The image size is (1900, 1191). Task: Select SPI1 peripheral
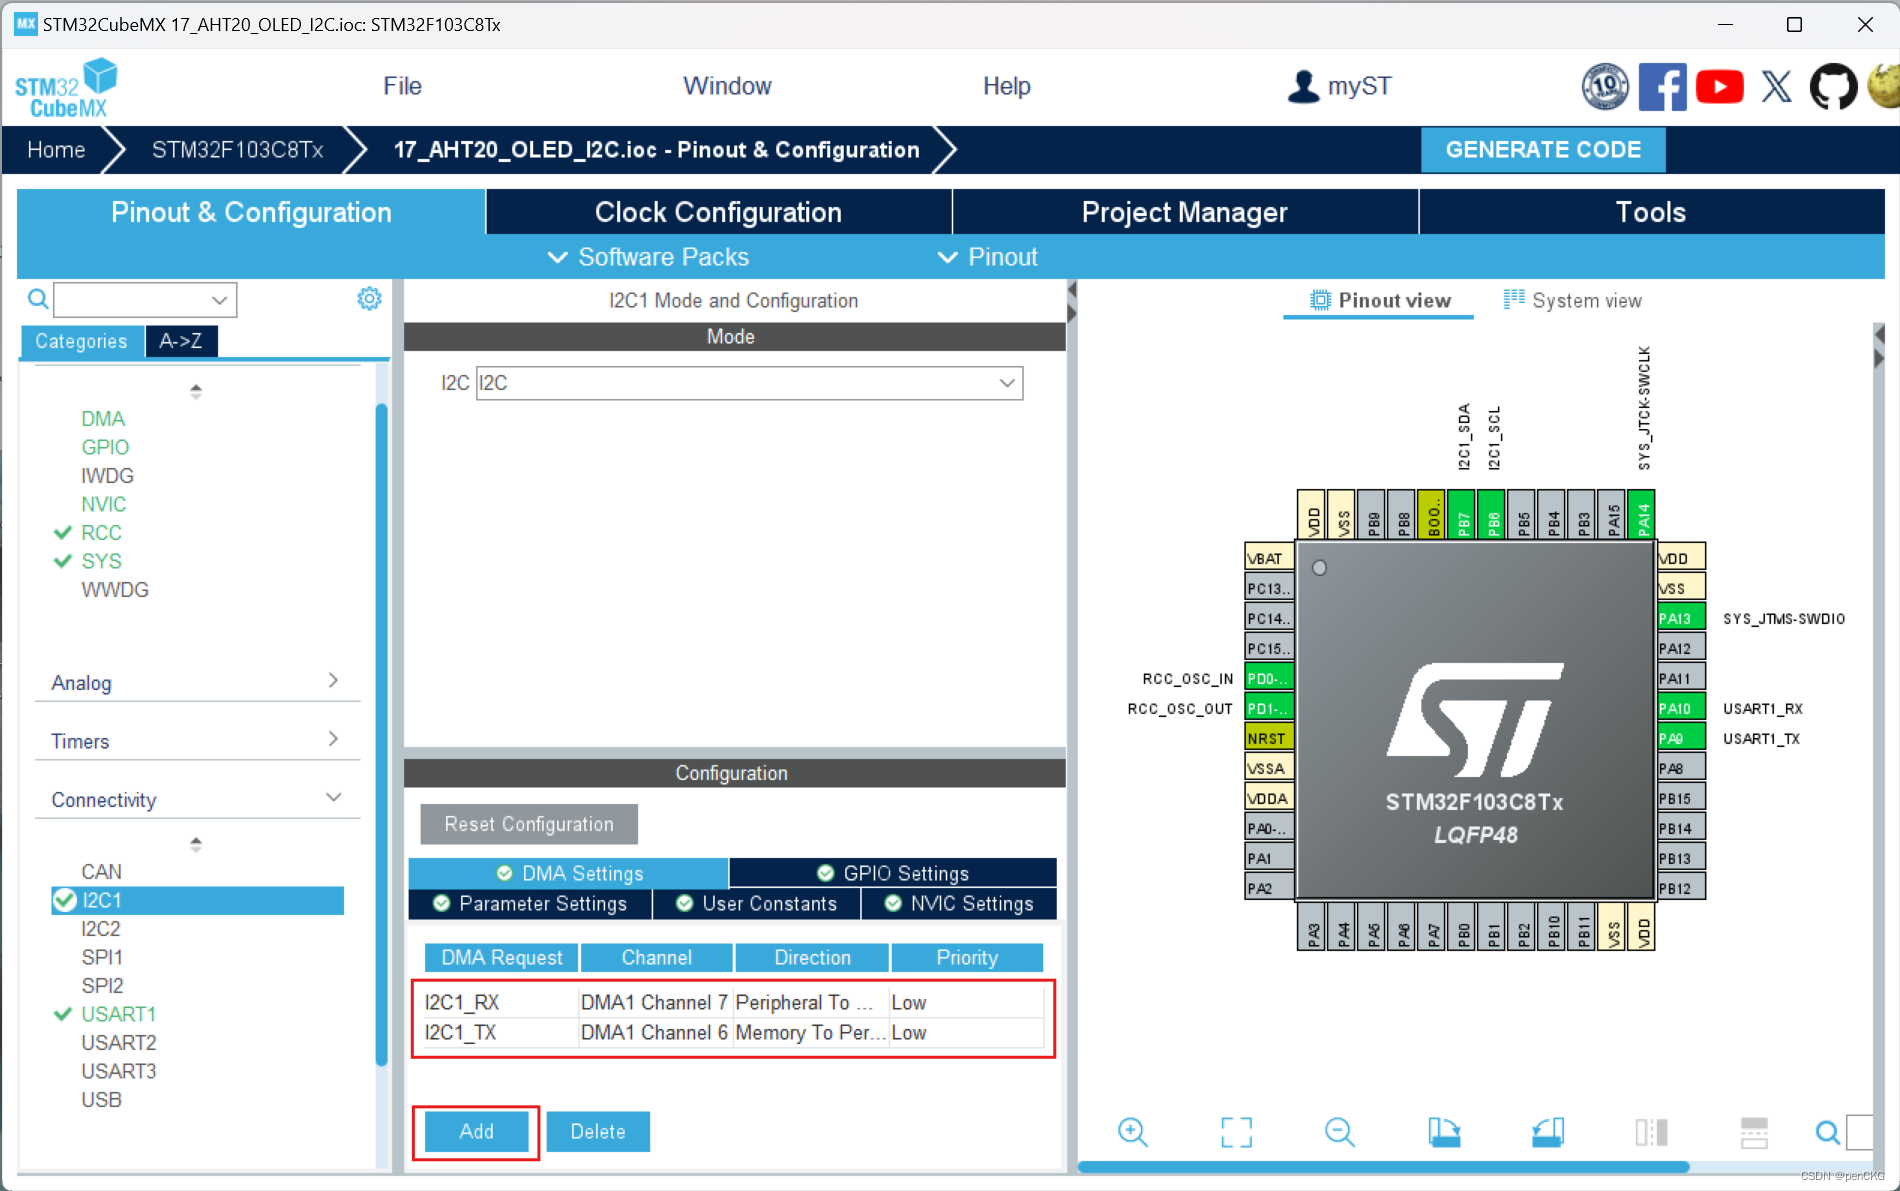[102, 957]
